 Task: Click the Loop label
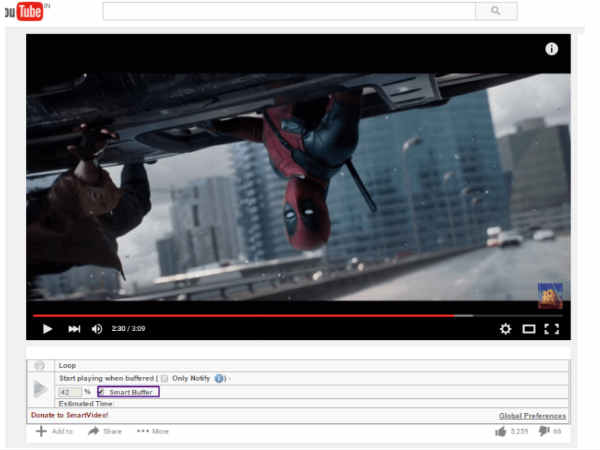pyautogui.click(x=67, y=365)
